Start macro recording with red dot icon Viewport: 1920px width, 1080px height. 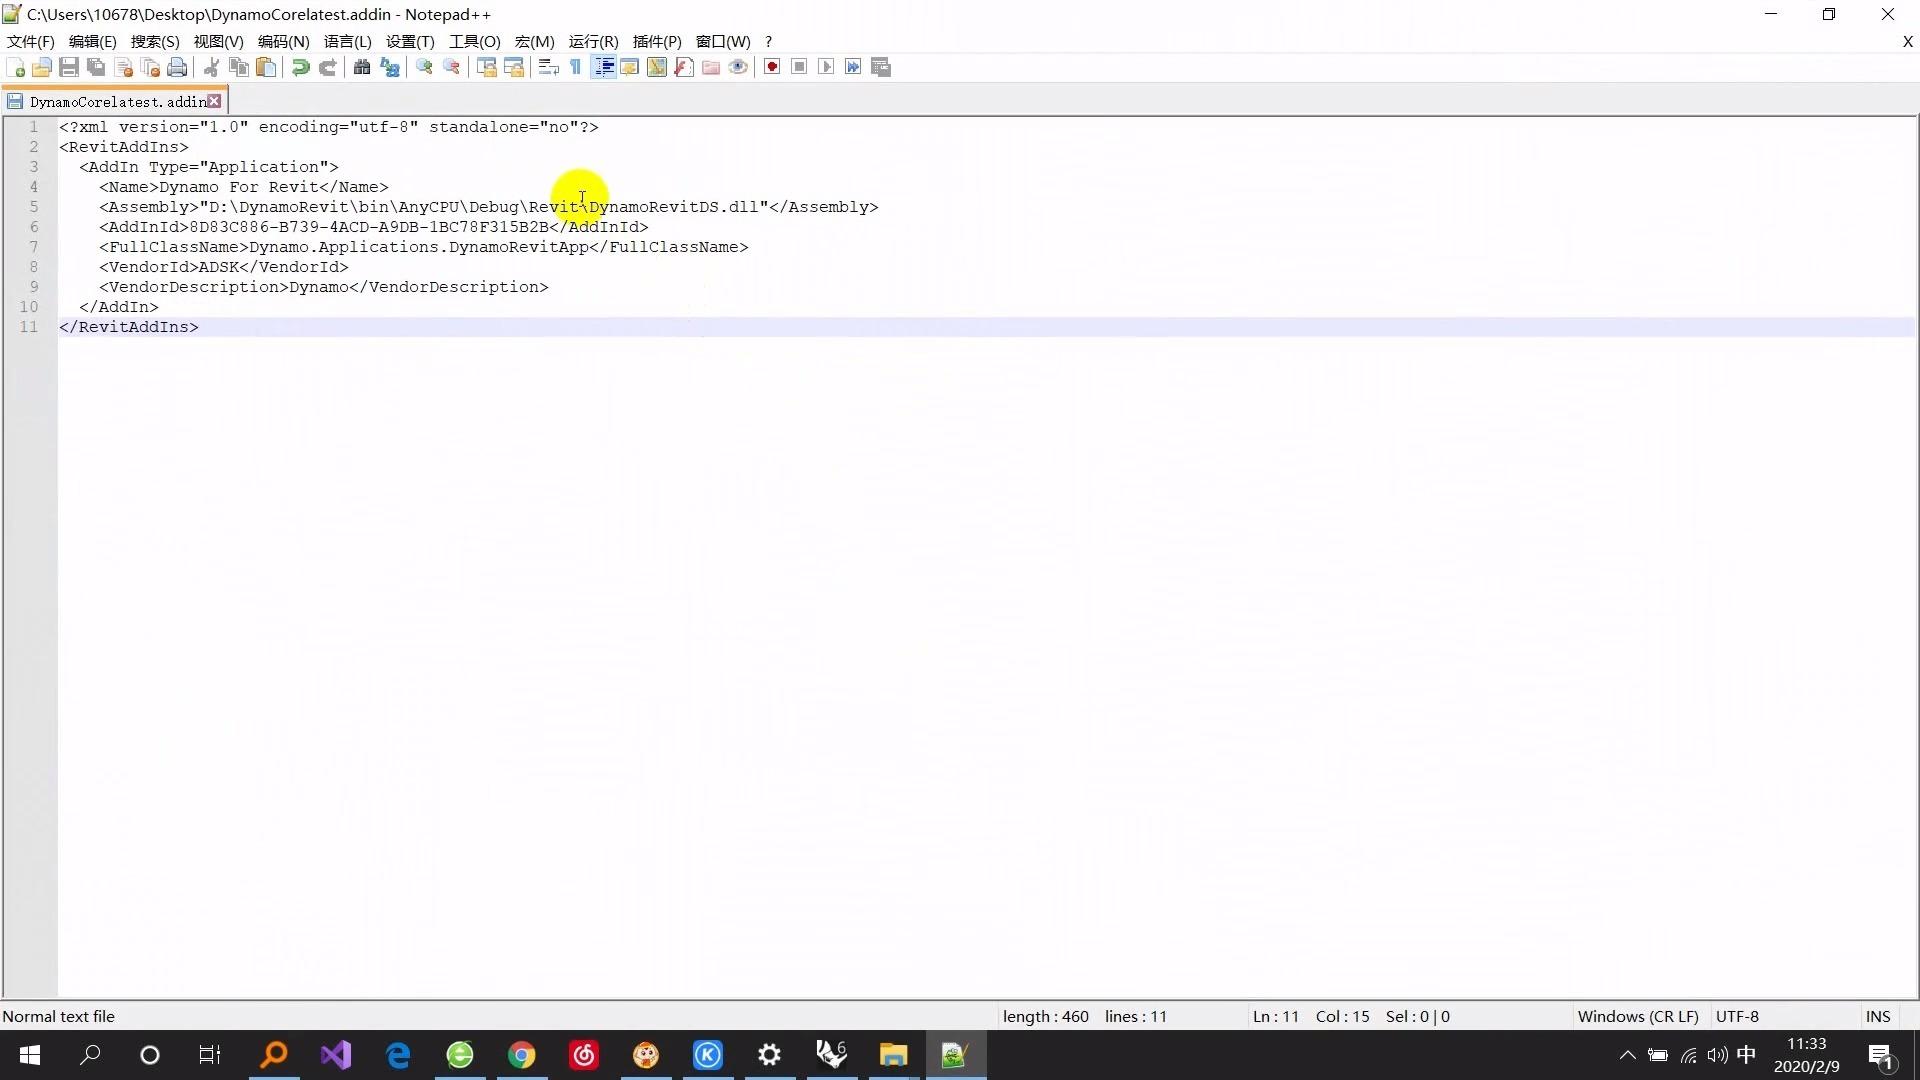click(772, 67)
